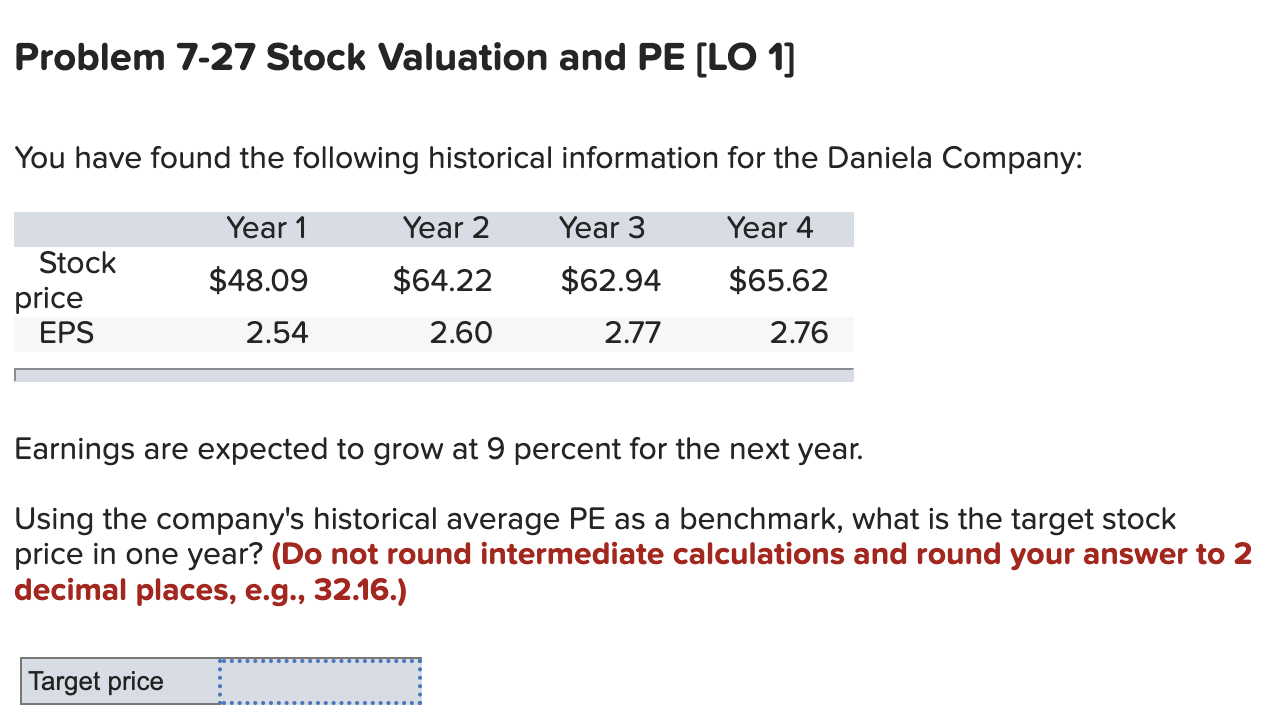The height and width of the screenshot is (718, 1277).
Task: Click the 2.60 EPS value
Action: (462, 333)
